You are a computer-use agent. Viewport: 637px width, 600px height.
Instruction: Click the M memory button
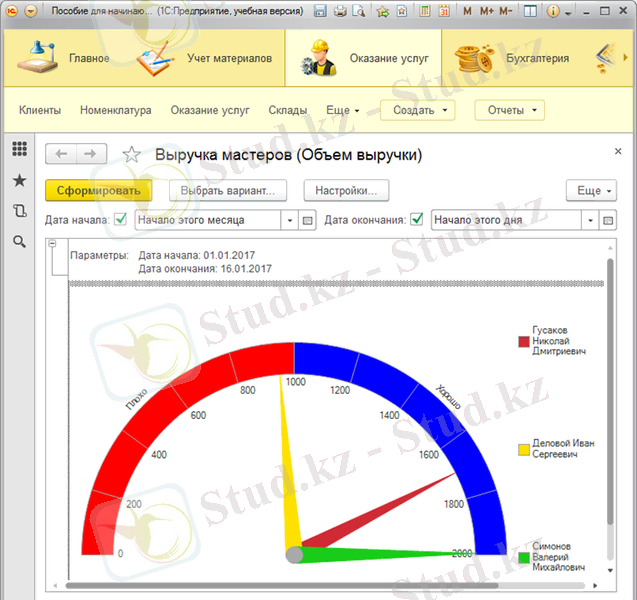467,11
